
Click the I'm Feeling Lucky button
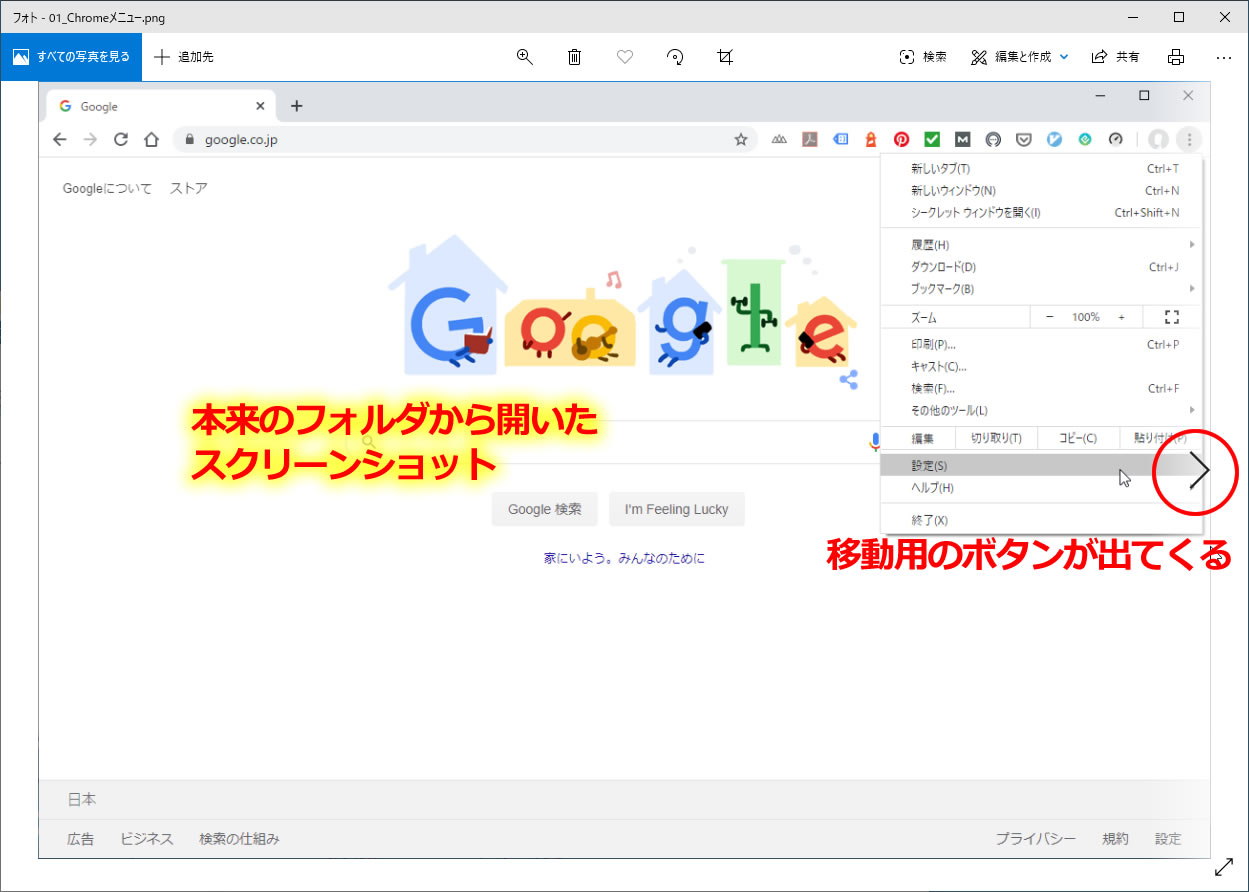coord(676,509)
